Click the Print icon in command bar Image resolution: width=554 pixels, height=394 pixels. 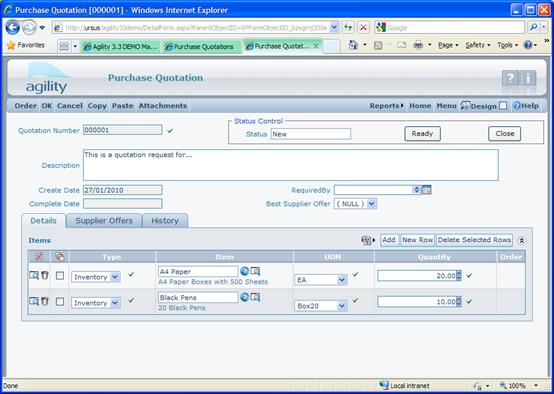coord(418,45)
